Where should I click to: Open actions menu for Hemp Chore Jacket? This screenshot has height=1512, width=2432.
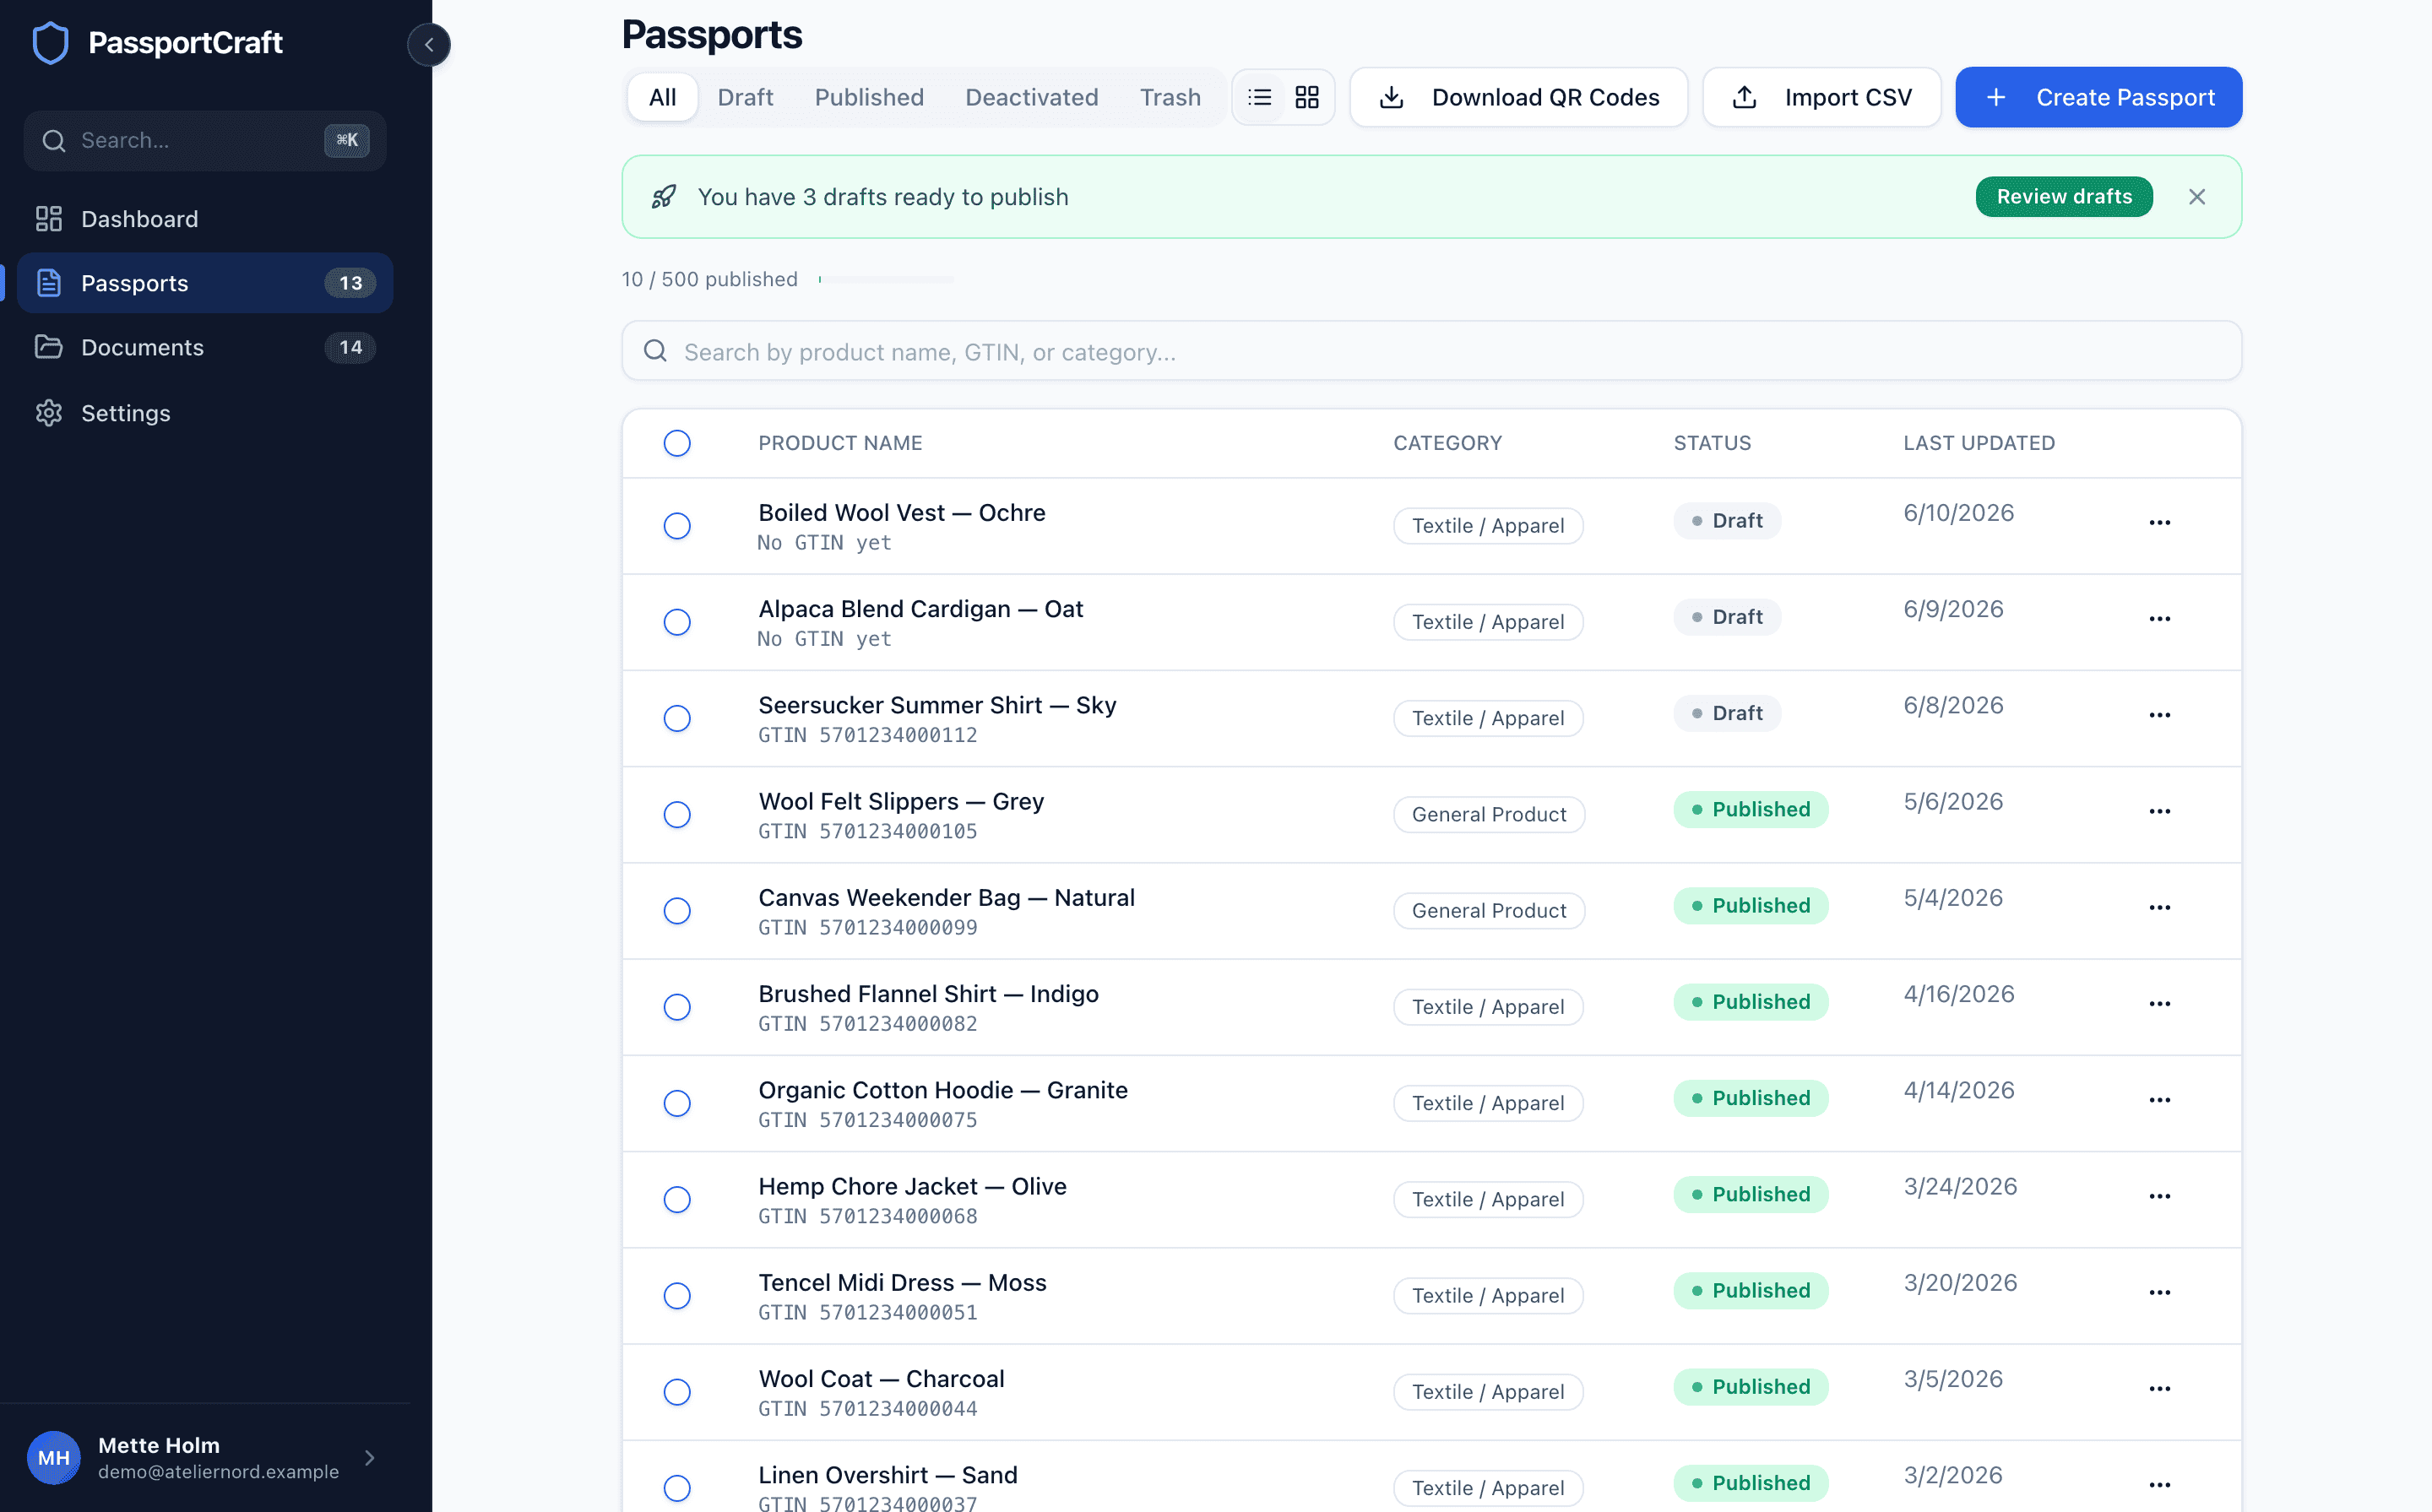2159,1195
